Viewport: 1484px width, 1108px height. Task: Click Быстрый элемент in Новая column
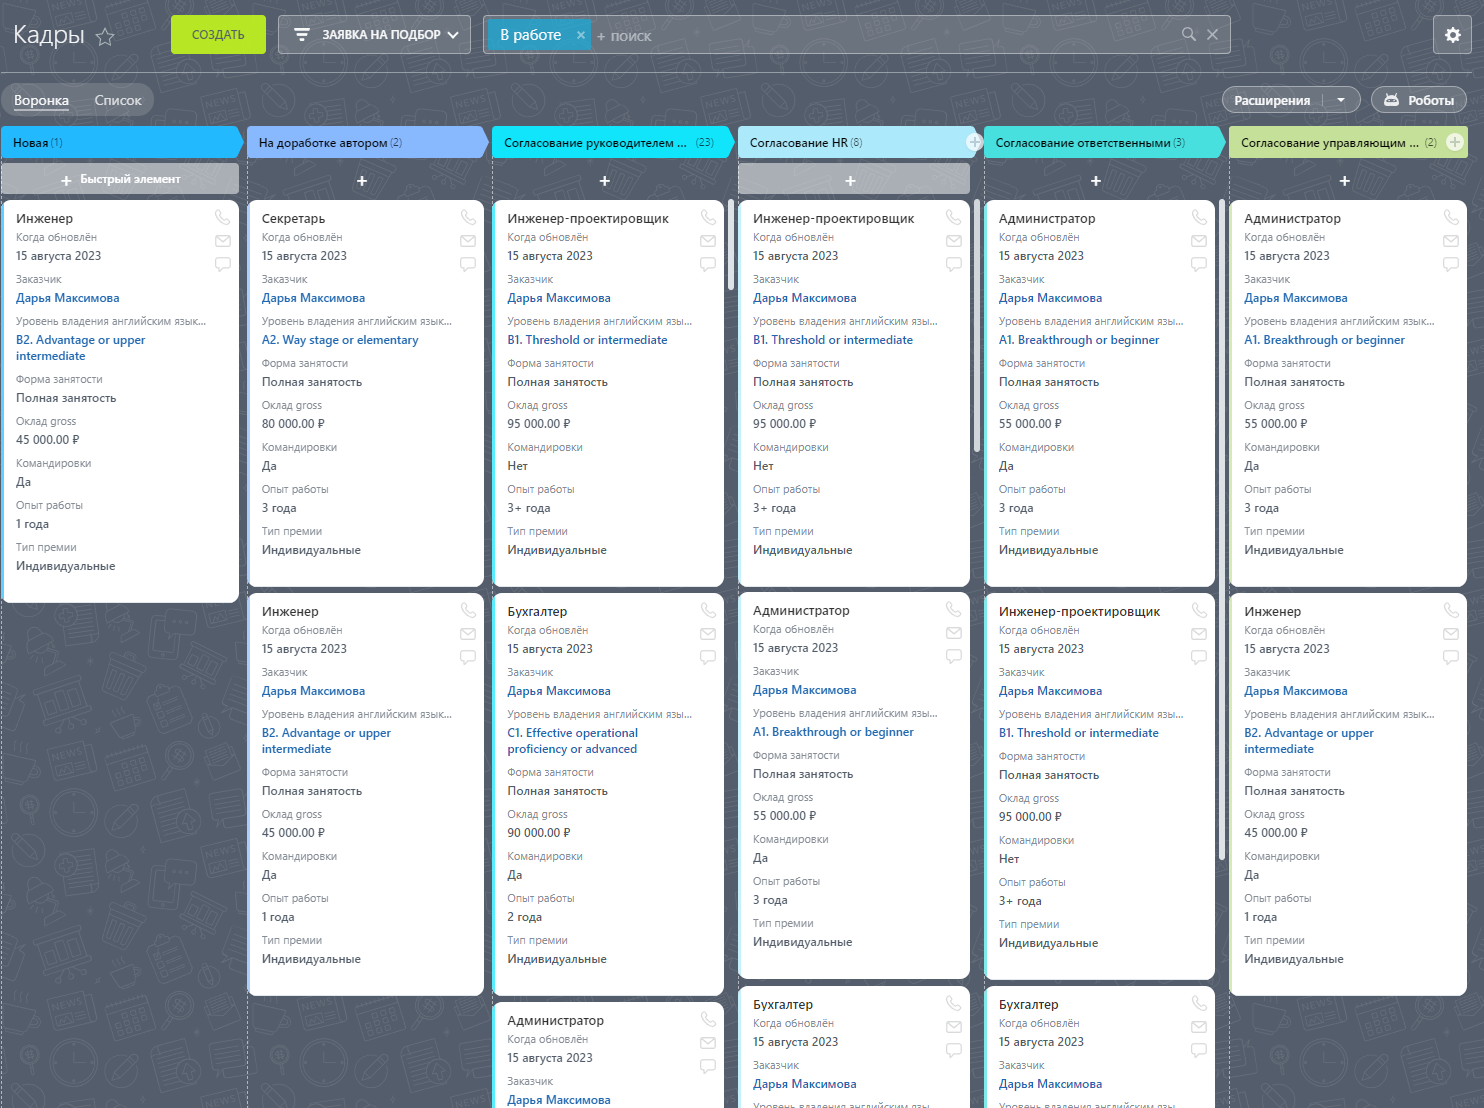pyautogui.click(x=120, y=179)
